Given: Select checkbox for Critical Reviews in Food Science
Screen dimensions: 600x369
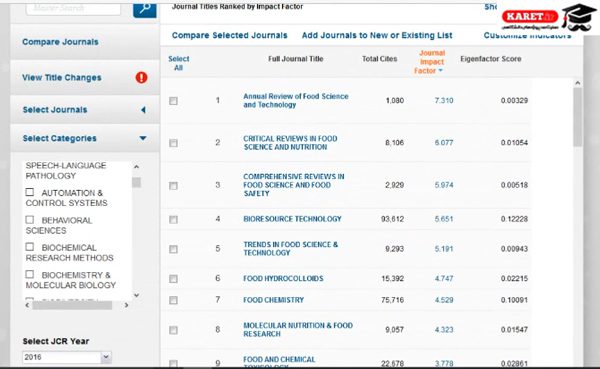Looking at the screenshot, I should 173,143.
